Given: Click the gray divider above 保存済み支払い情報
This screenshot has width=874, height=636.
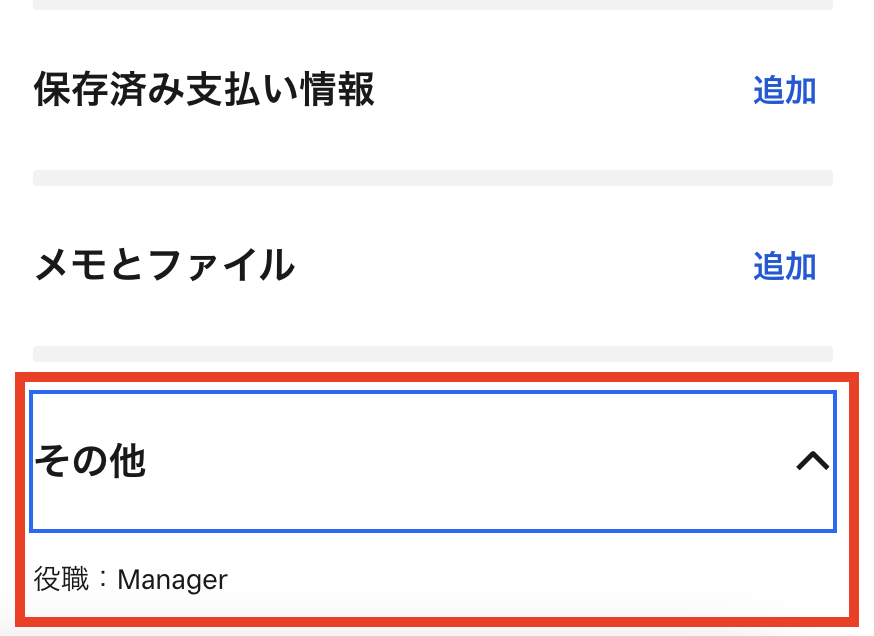Looking at the screenshot, I should [x=432, y=5].
